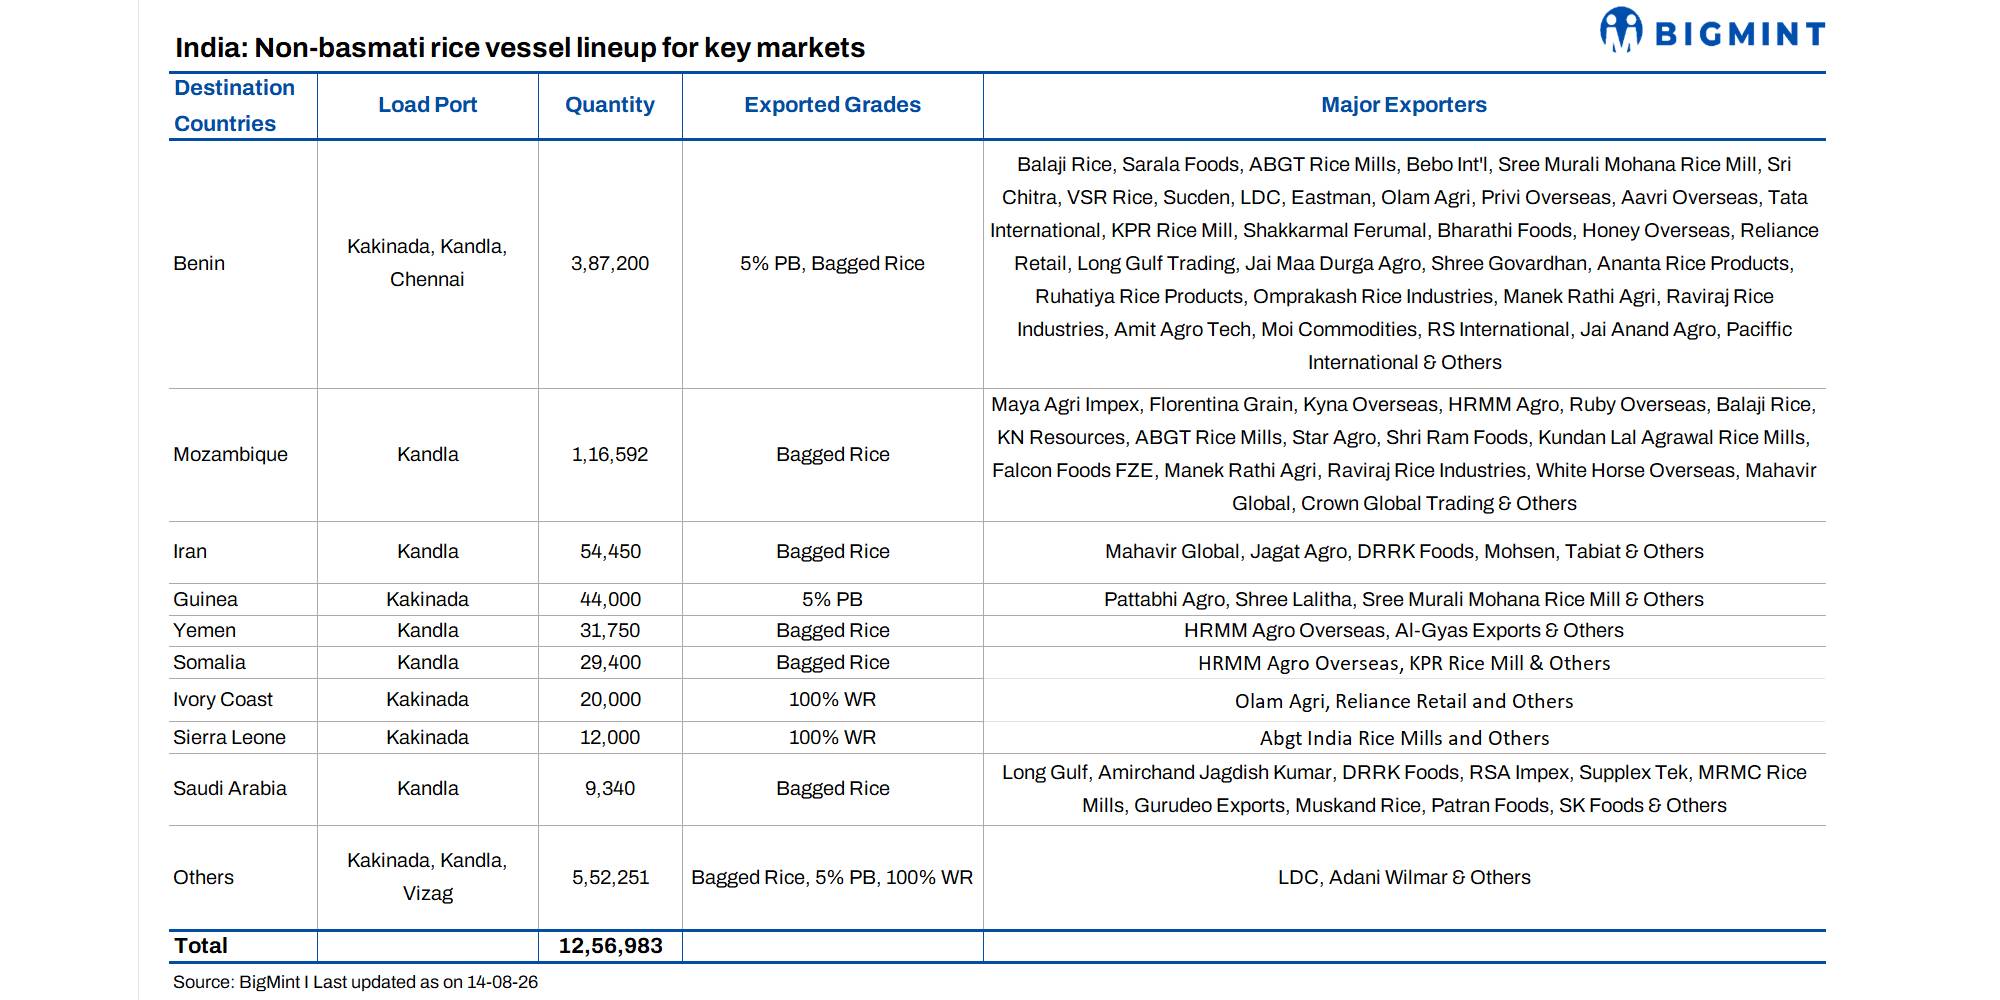Select the quantity '3,87,200'
Image resolution: width=2000 pixels, height=1000 pixels.
point(610,263)
